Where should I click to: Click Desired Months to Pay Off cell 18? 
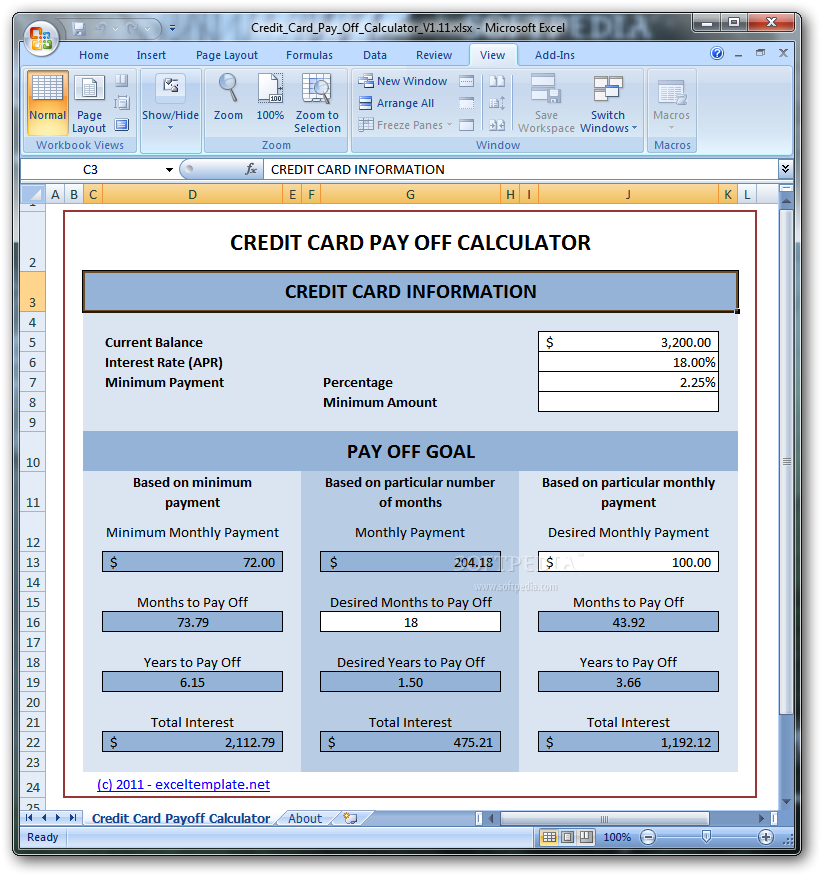(410, 622)
